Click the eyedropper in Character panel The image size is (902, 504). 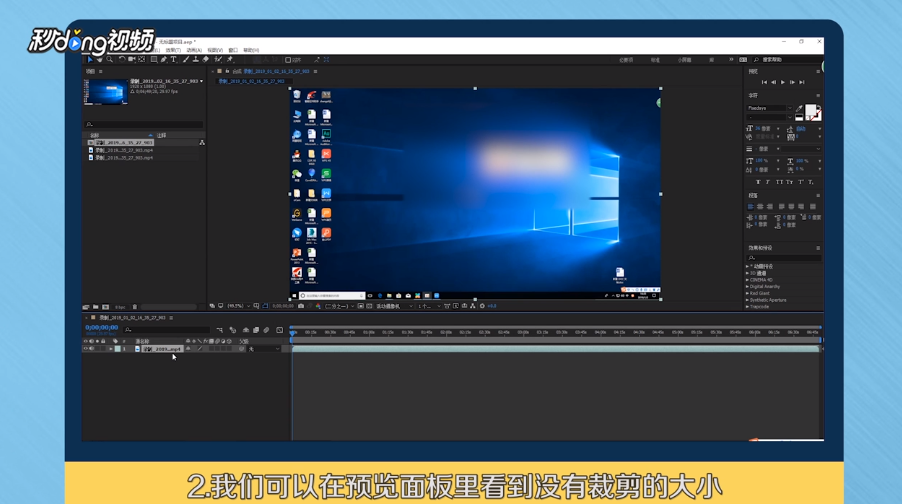799,109
